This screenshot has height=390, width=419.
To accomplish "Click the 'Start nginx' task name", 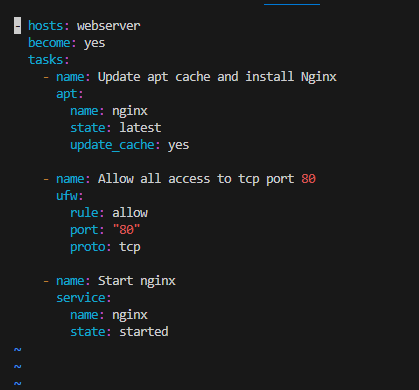I will [x=137, y=281].
